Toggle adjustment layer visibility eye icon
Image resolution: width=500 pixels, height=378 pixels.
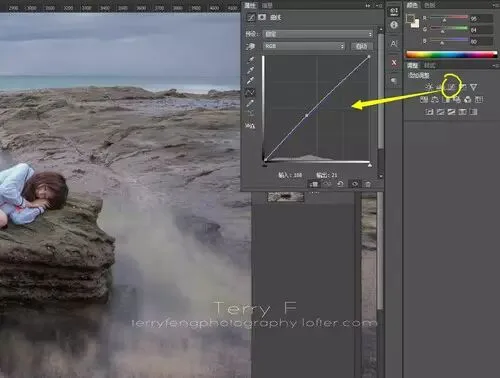(x=355, y=184)
